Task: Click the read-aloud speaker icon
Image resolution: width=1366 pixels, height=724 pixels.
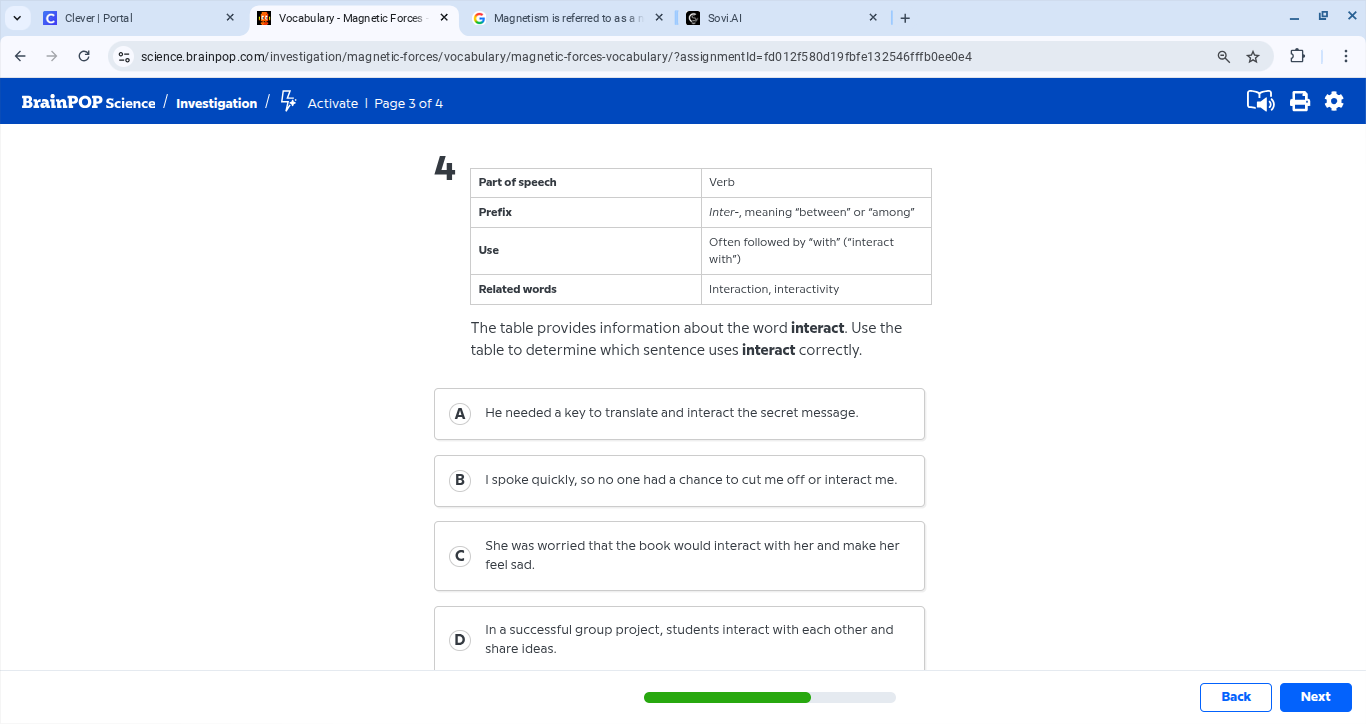Action: click(x=1260, y=101)
